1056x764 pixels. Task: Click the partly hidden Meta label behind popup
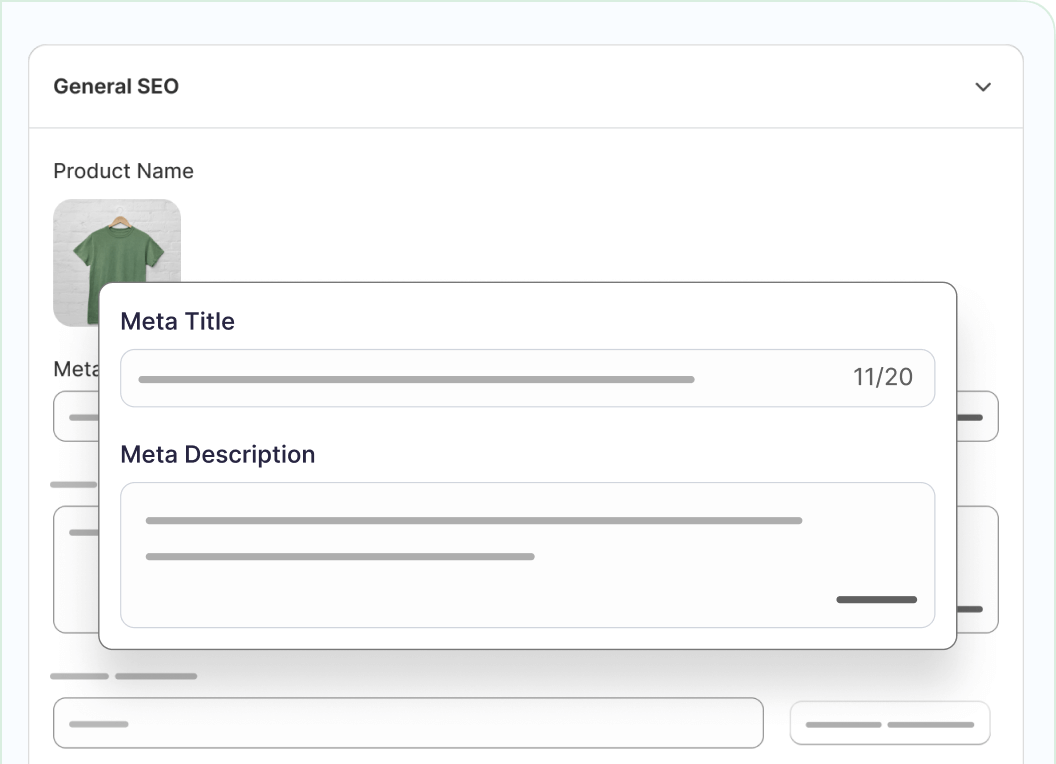pyautogui.click(x=75, y=369)
